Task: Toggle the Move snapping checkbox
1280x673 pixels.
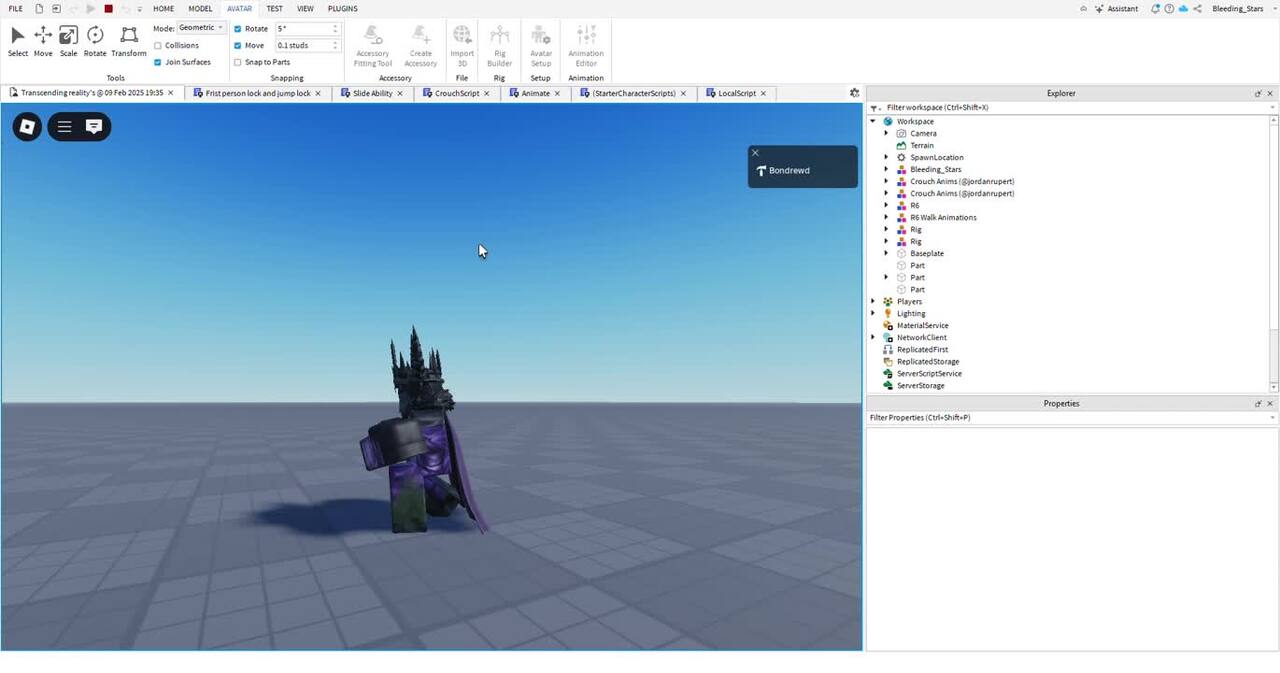Action: tap(238, 45)
